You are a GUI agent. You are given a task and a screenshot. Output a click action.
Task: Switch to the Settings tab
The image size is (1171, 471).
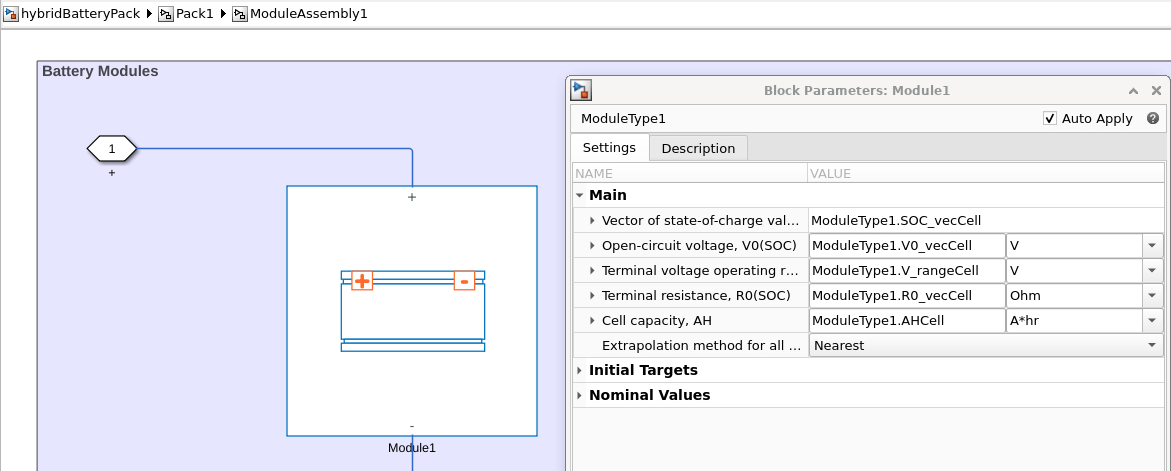[609, 147]
